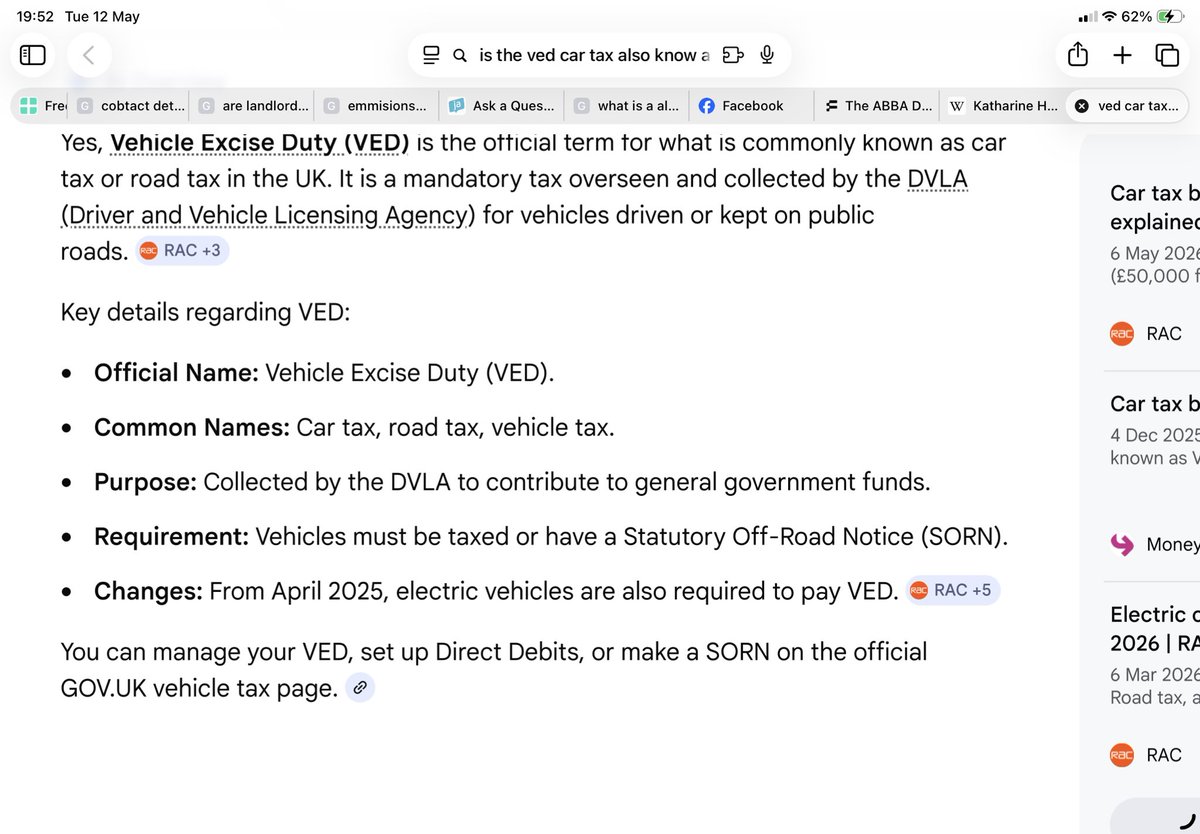Switch to the 'are landlord...' tab
Screen dimensions: 1200x834
(x=252, y=105)
